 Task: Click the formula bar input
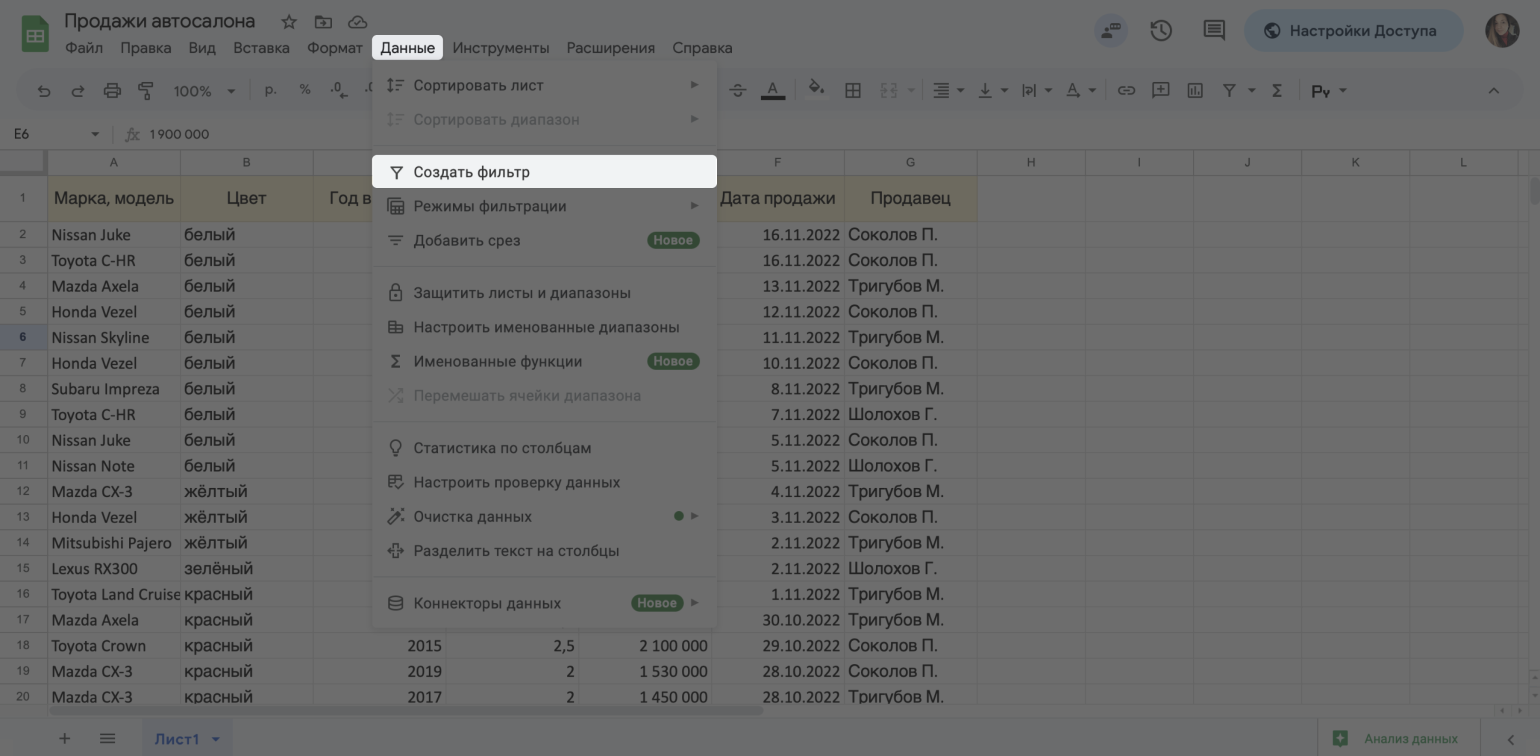840,134
